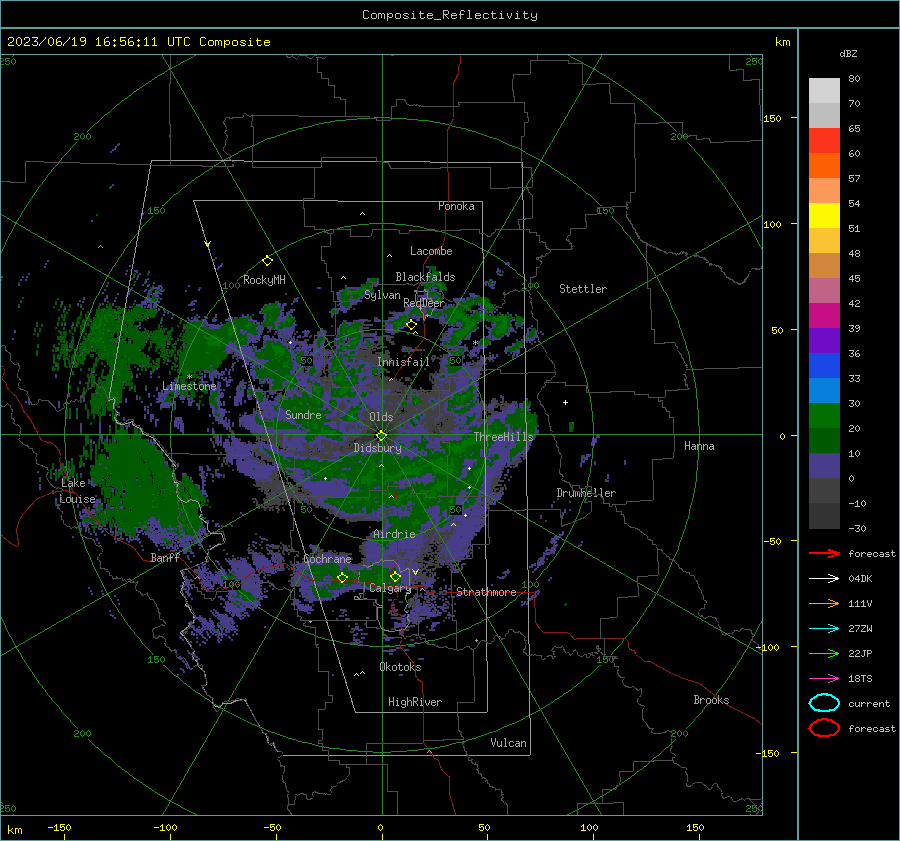Select the magenta 42 dBZ color swatch

[824, 316]
